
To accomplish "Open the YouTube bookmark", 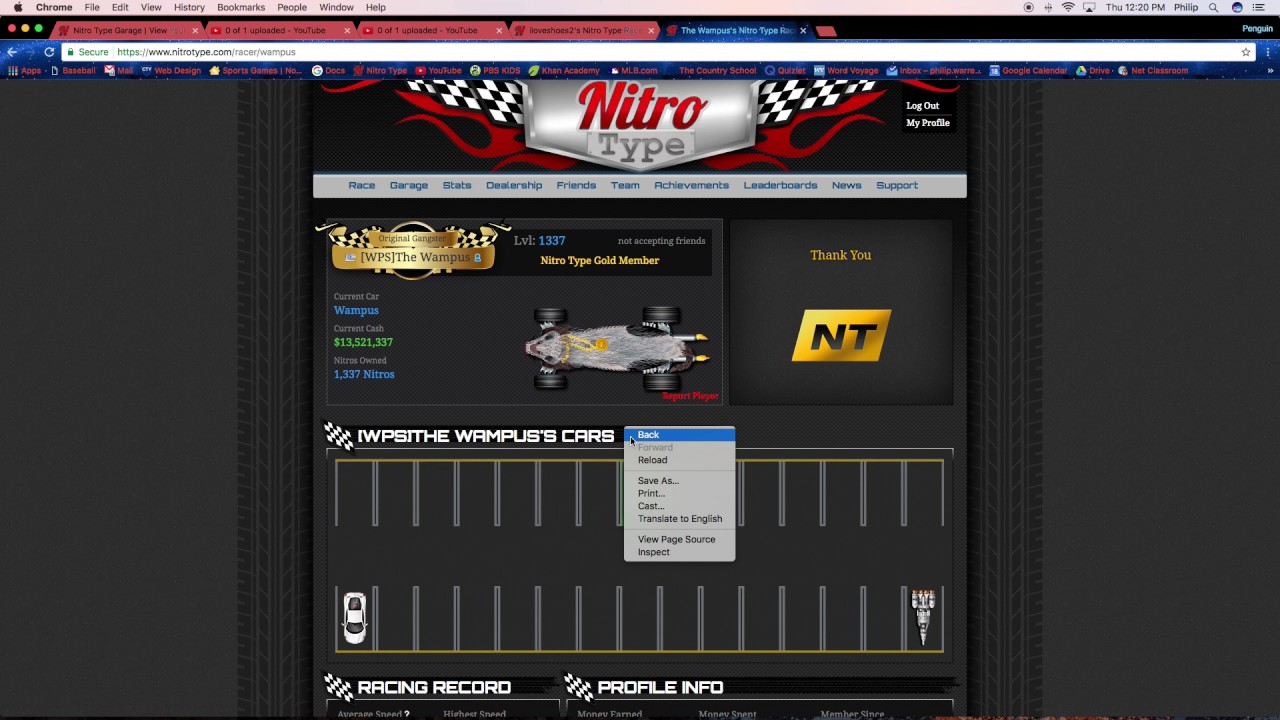I will [x=438, y=71].
